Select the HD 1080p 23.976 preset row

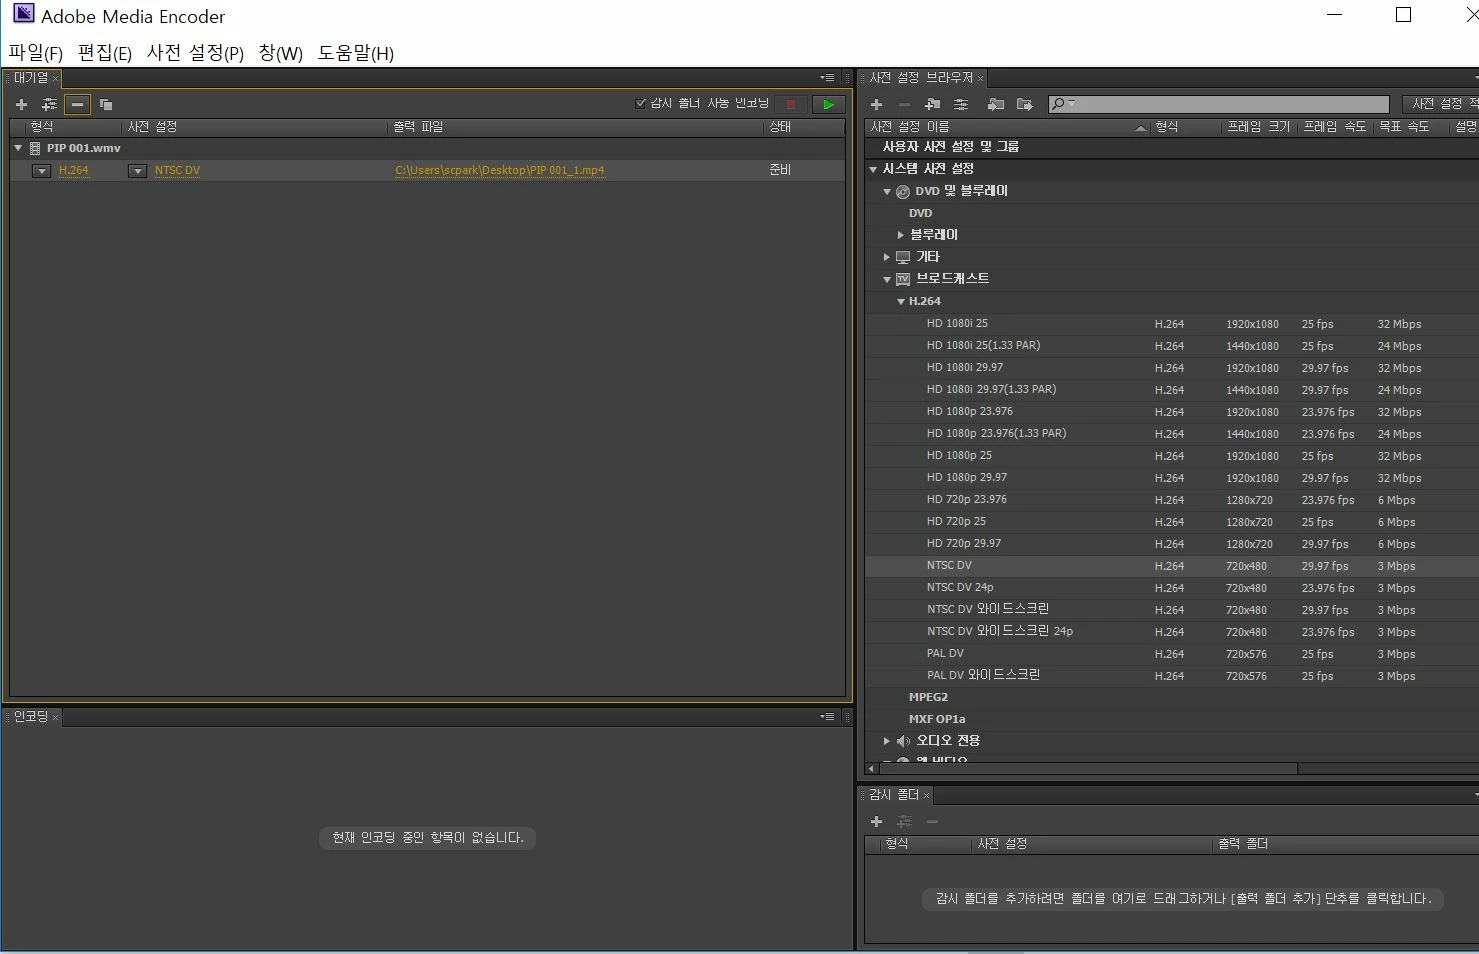pyautogui.click(x=1171, y=412)
